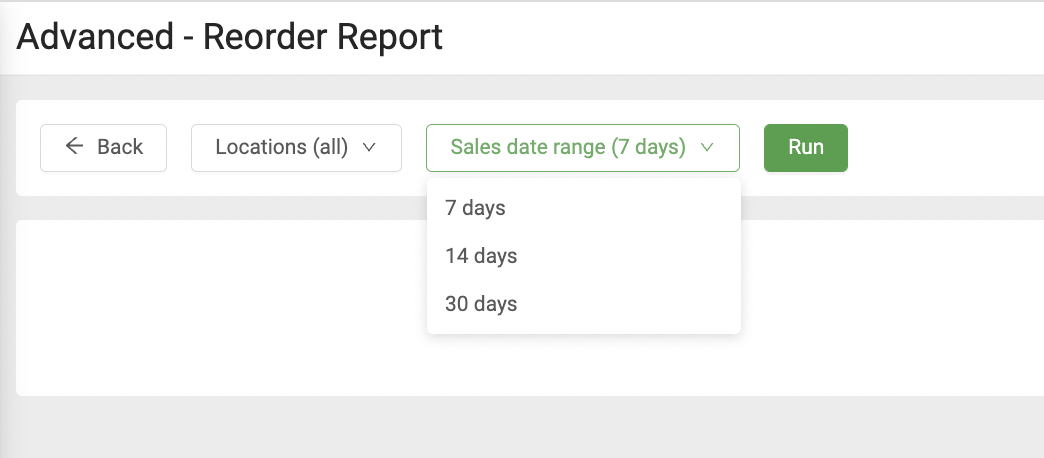Click the chevron icon beside Sales date range
This screenshot has width=1044, height=458.
[707, 147]
